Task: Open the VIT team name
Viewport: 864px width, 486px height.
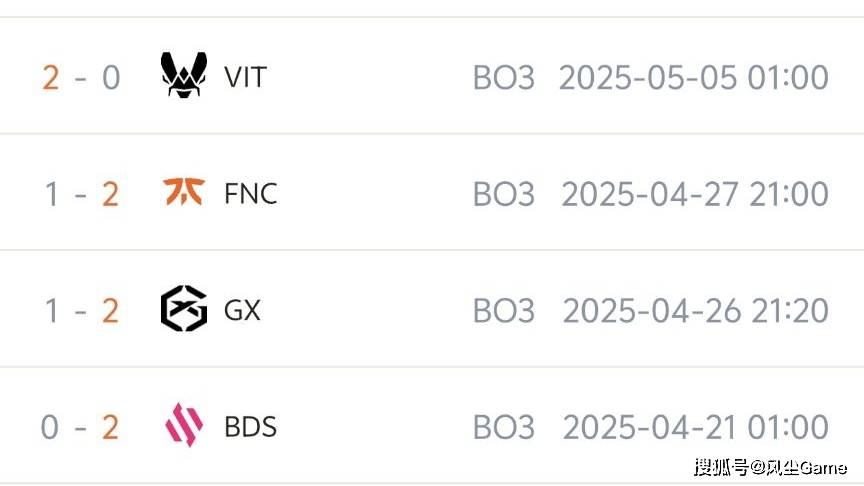Action: click(245, 77)
